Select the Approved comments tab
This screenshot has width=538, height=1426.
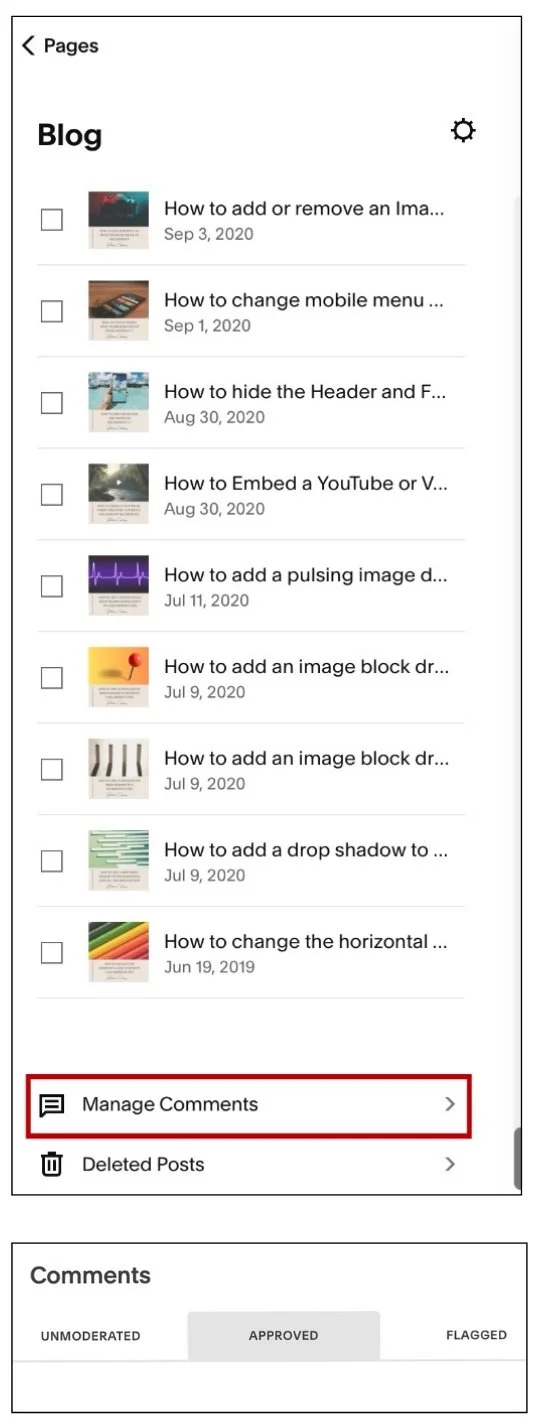click(x=284, y=1336)
